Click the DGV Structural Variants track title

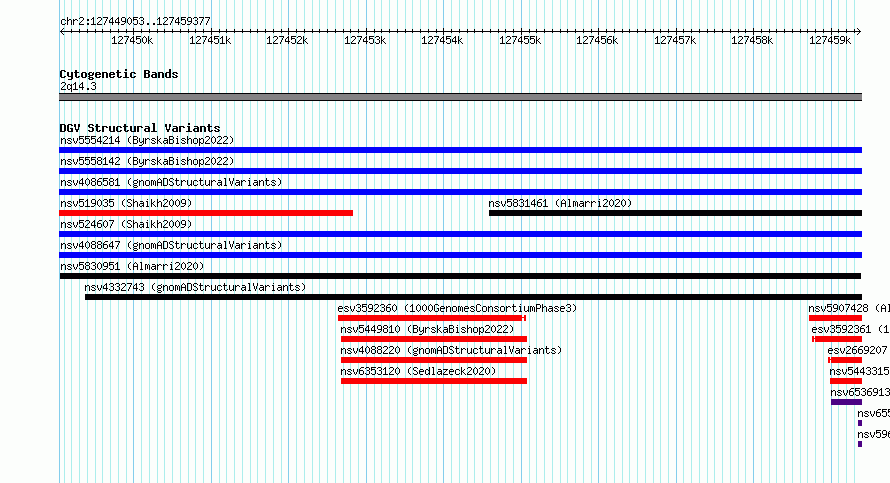coord(140,128)
